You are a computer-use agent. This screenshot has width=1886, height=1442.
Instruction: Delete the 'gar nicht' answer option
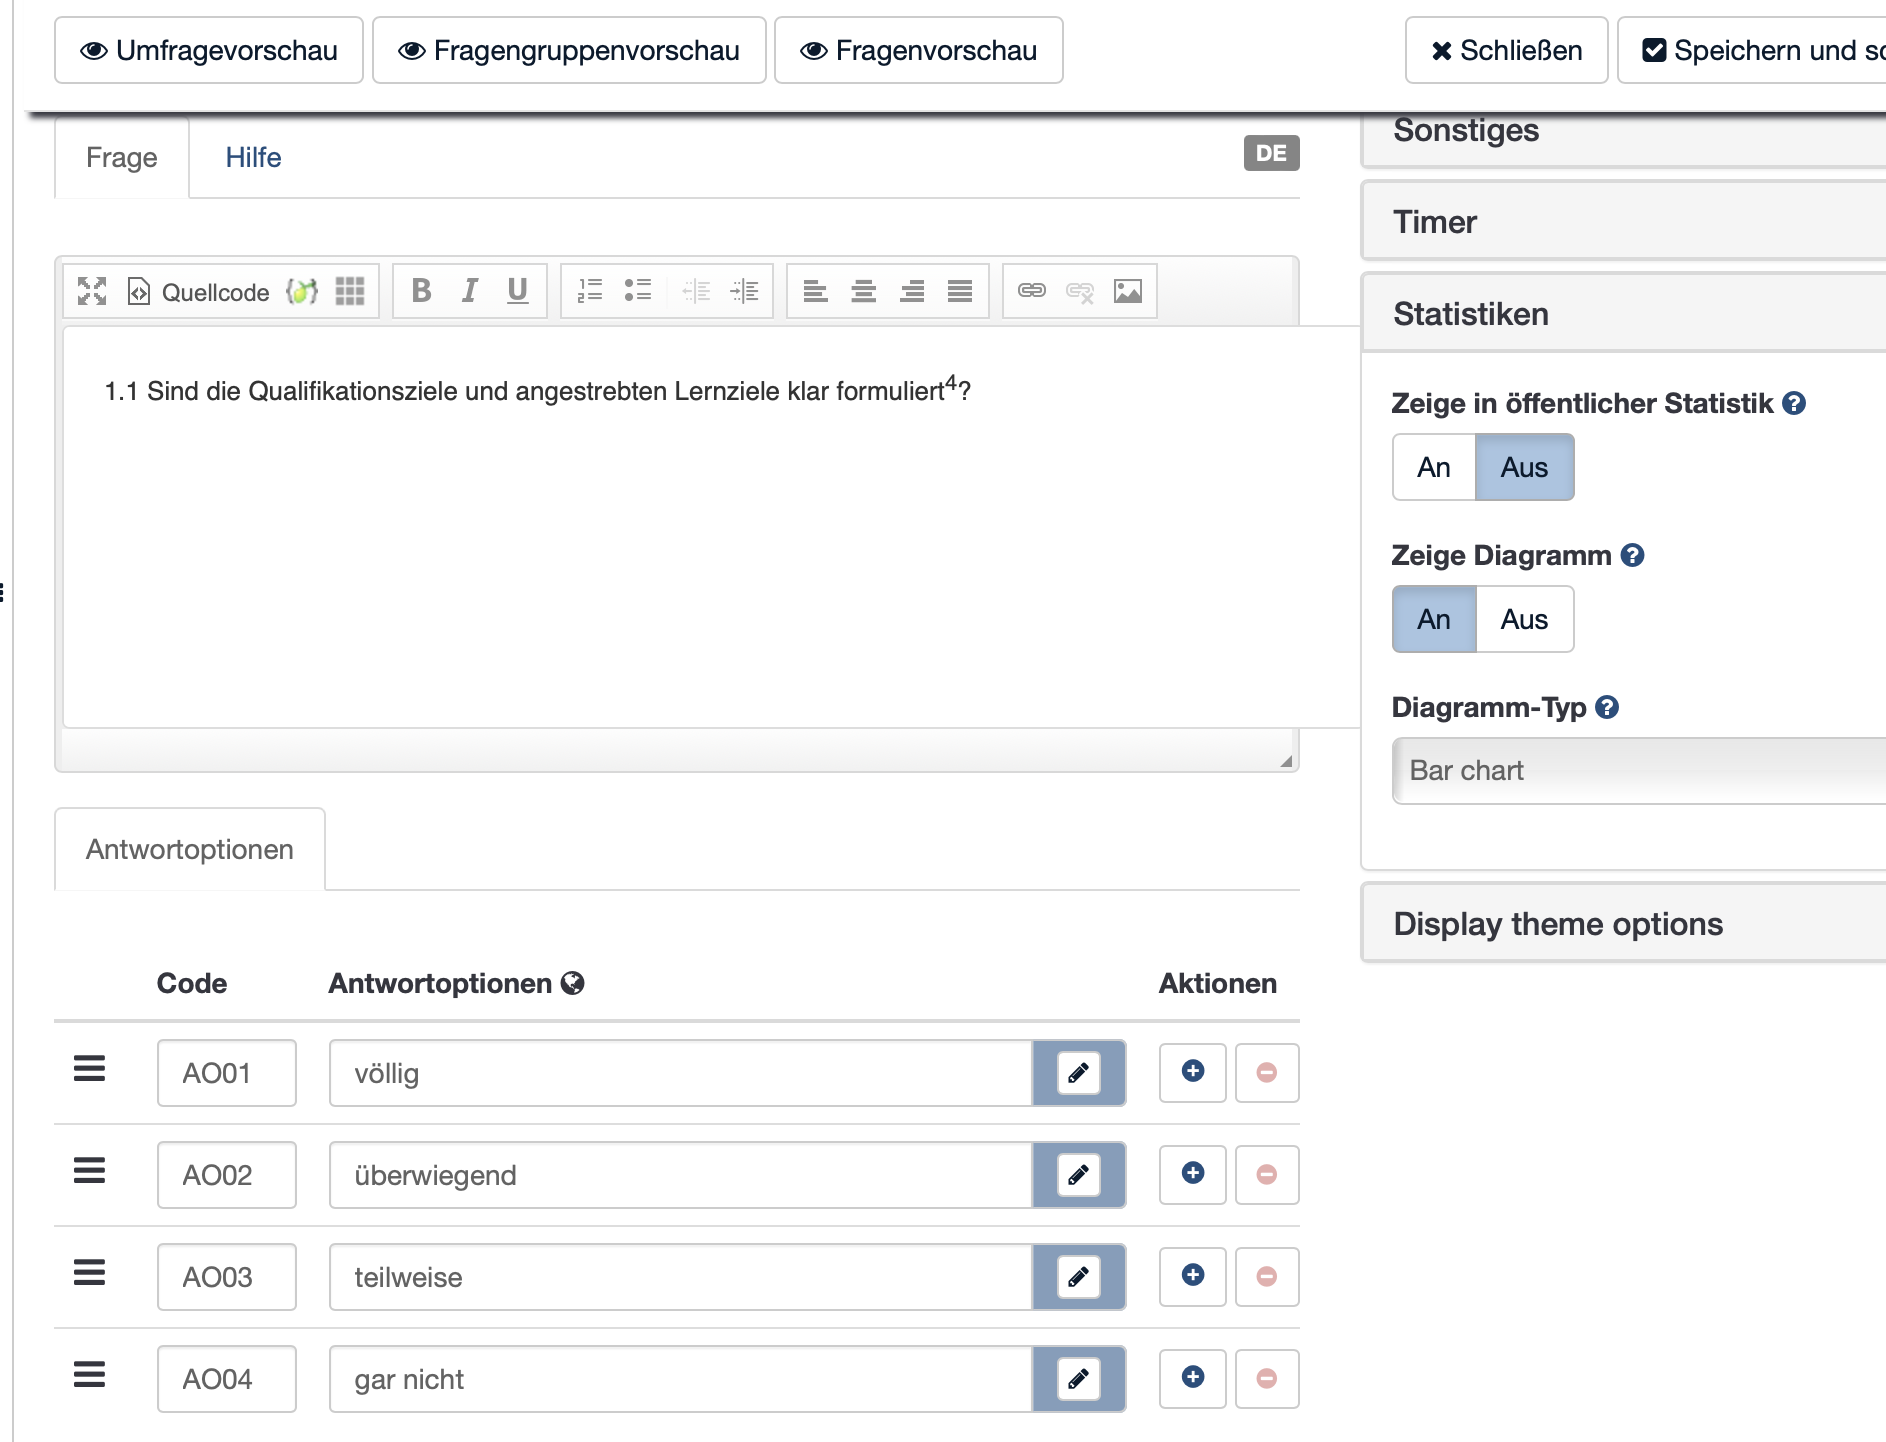coord(1266,1378)
